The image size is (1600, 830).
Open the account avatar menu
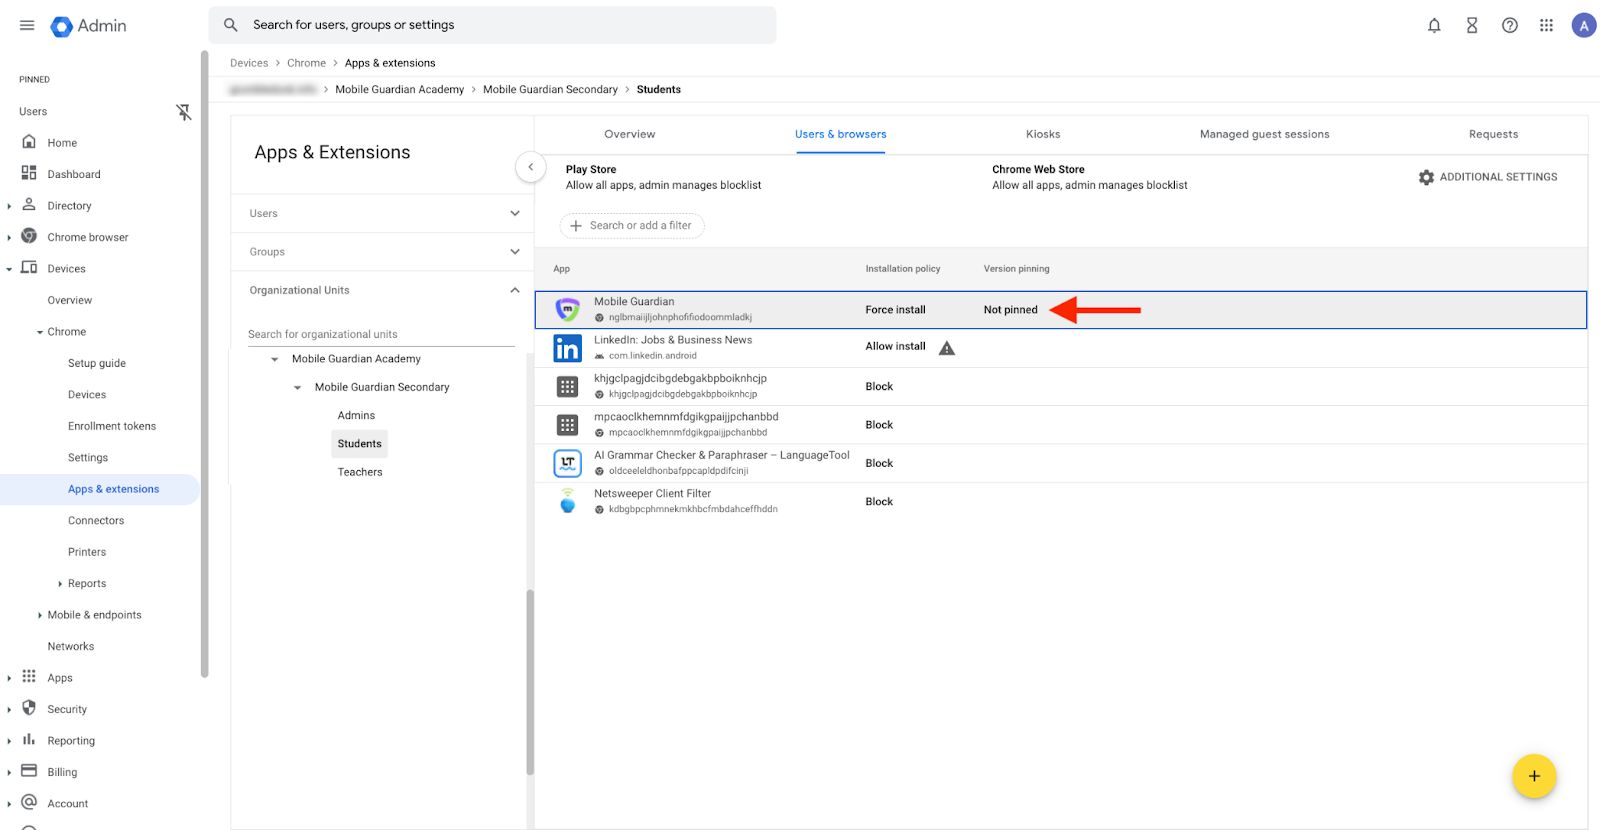pos(1584,26)
